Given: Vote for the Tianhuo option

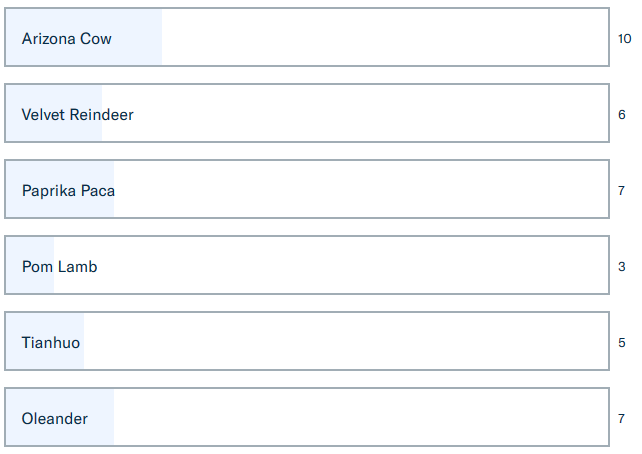Looking at the screenshot, I should click(x=306, y=342).
